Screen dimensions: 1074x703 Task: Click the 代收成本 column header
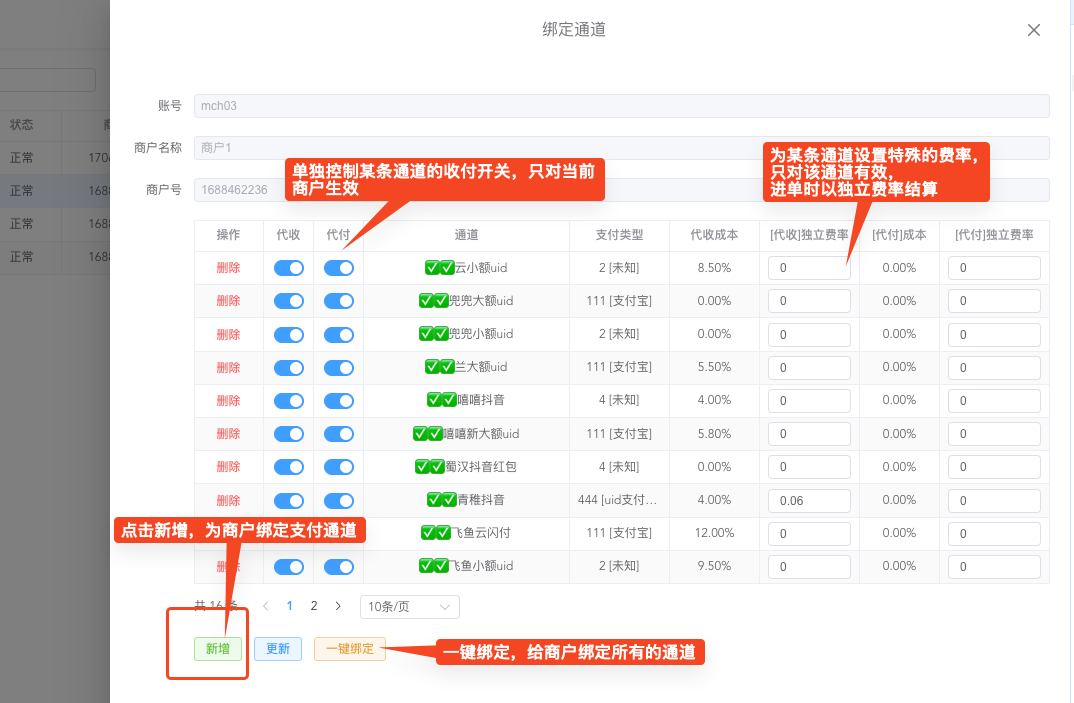pos(714,235)
